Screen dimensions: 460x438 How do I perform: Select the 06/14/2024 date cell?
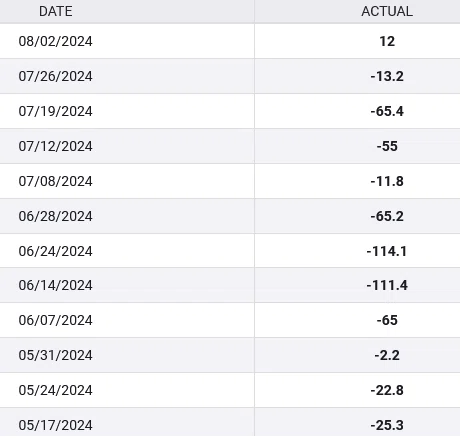pyautogui.click(x=56, y=285)
